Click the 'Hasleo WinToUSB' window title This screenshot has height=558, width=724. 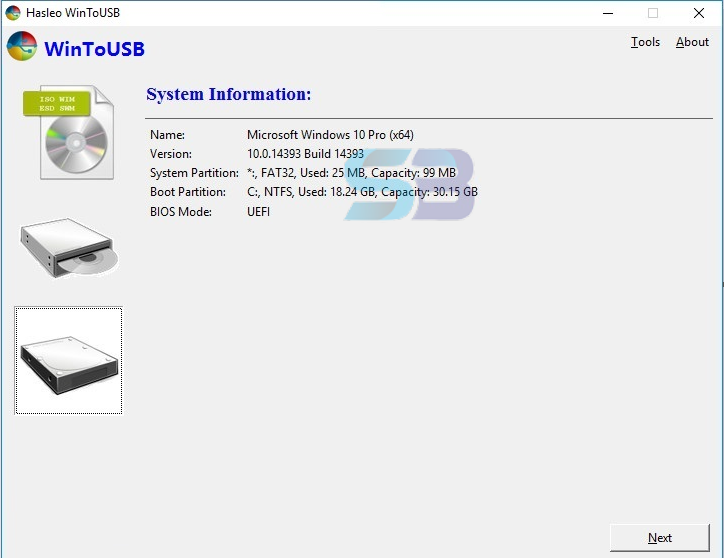pos(73,13)
